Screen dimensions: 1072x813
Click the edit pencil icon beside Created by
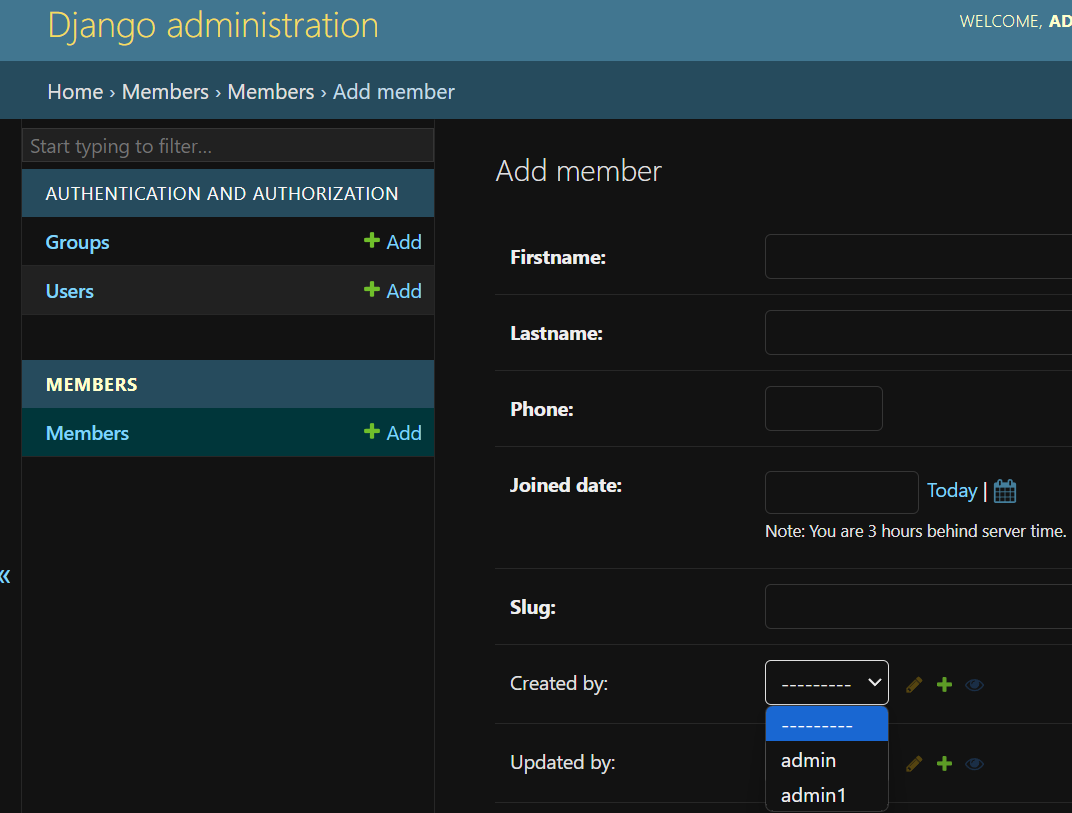click(913, 684)
